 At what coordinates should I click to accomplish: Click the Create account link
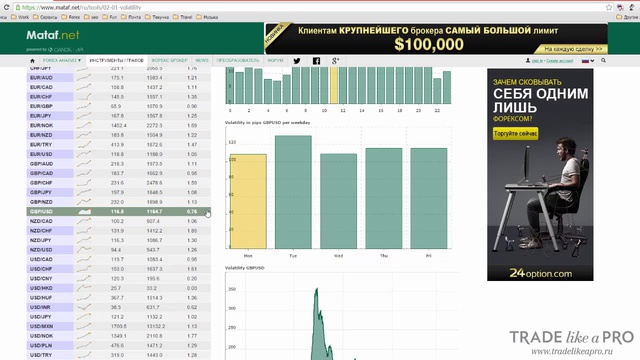click(560, 61)
